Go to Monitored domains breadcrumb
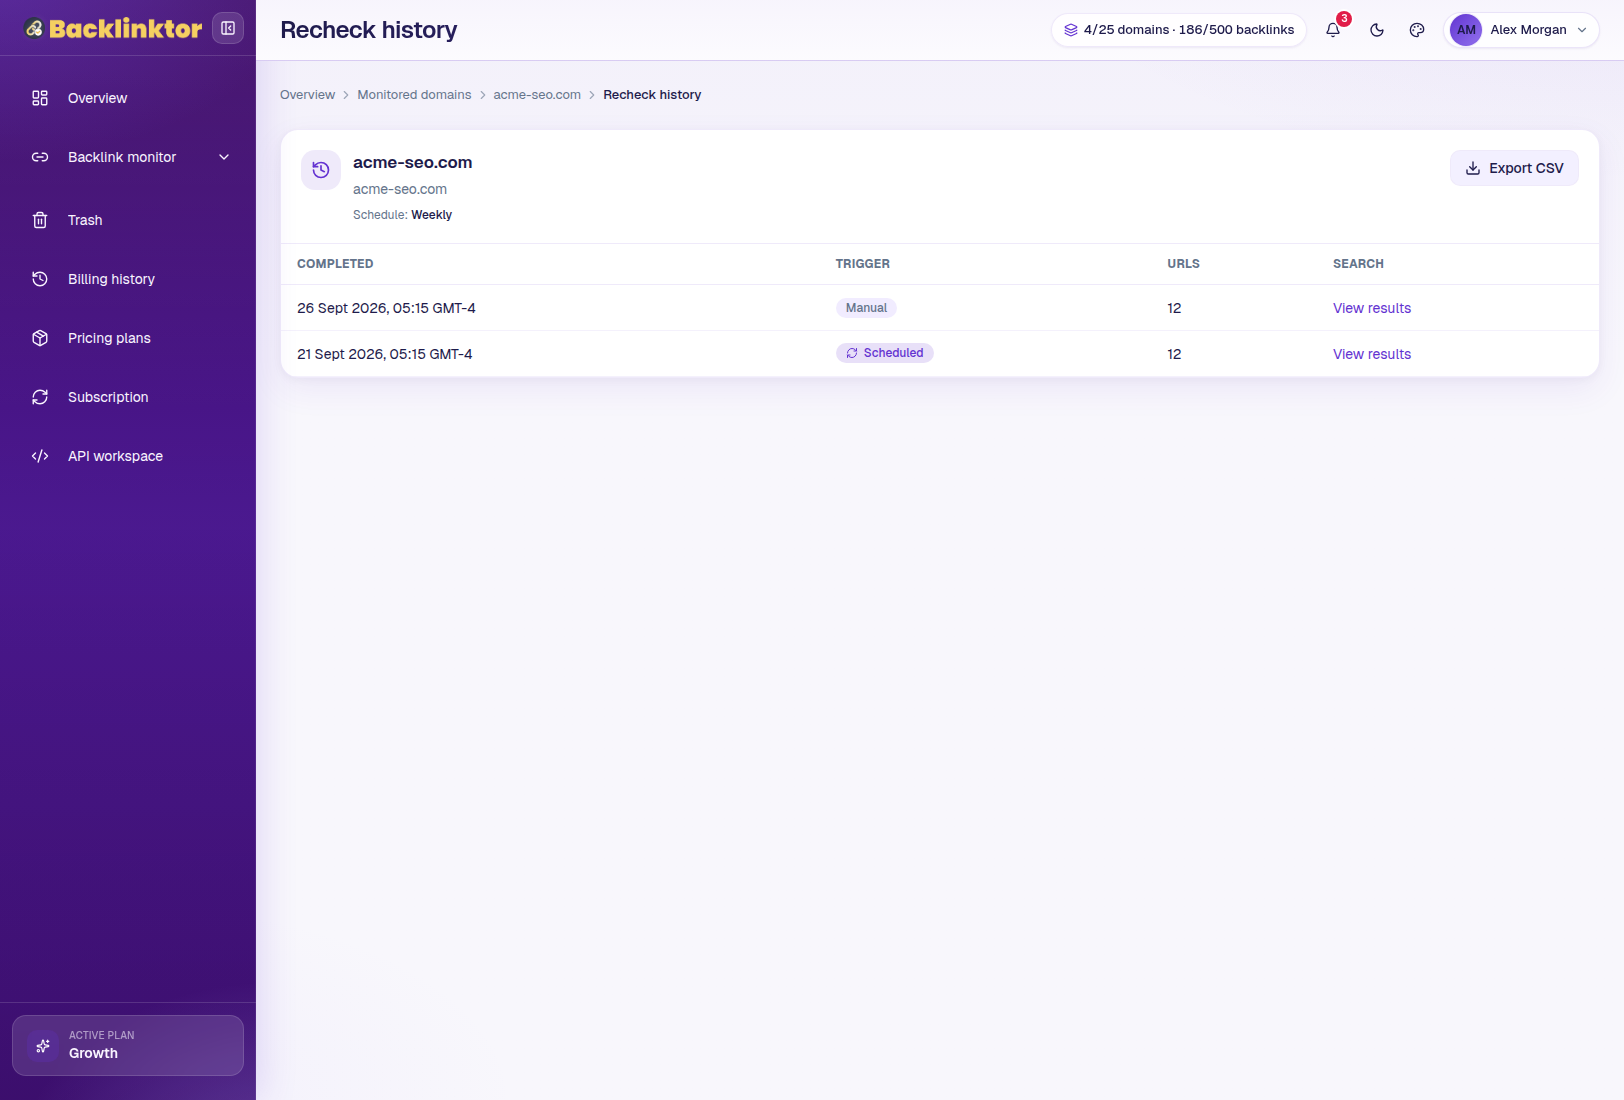Screen dimensions: 1624x1100 pyautogui.click(x=414, y=95)
